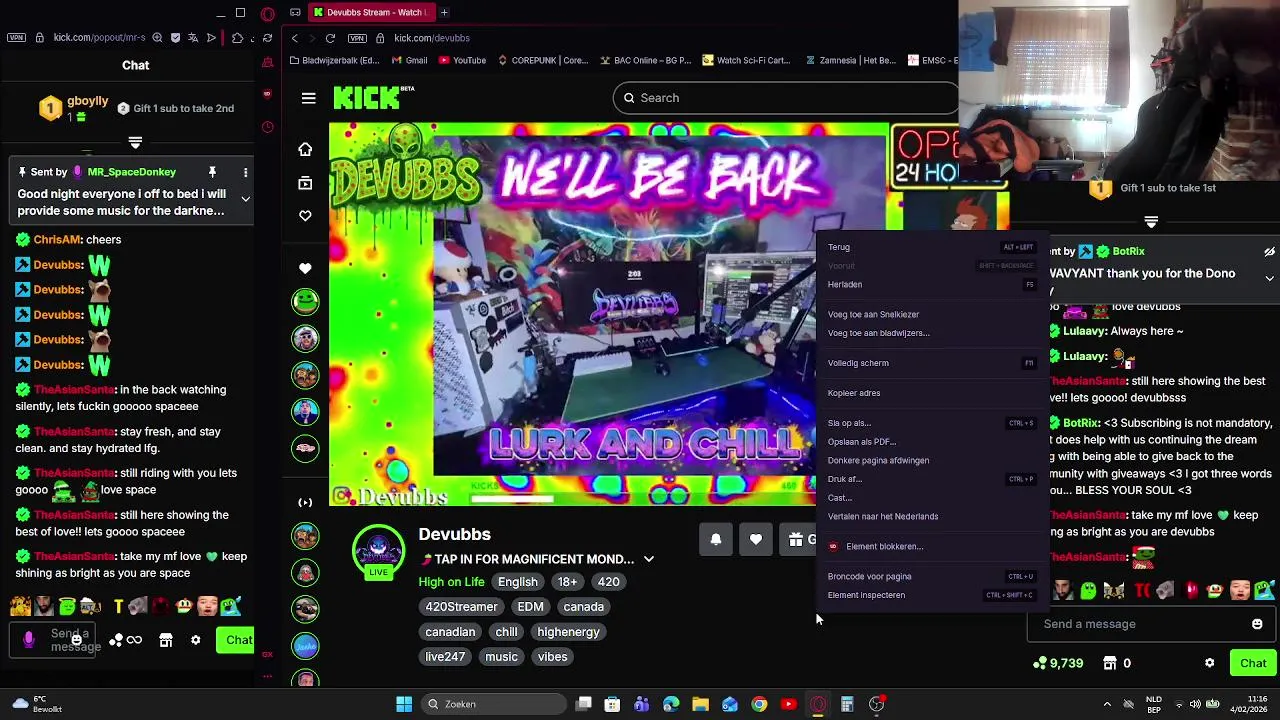This screenshot has width=1280, height=720.
Task: Open the Kick hamburger menu
Action: [308, 98]
